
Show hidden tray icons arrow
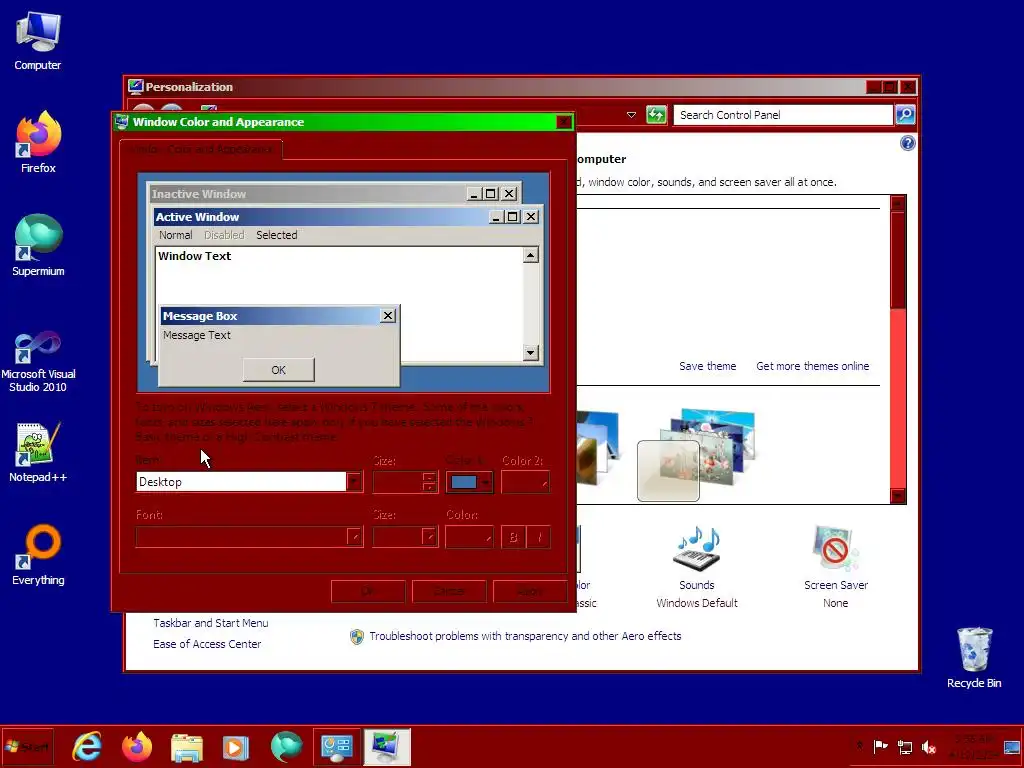coord(860,746)
